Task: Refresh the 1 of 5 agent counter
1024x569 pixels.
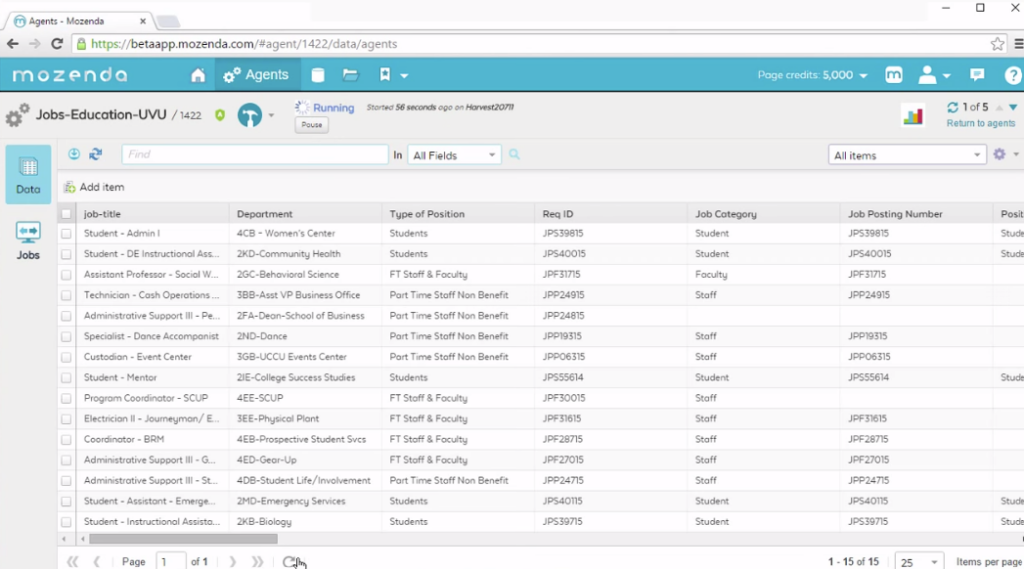Action: (x=952, y=107)
